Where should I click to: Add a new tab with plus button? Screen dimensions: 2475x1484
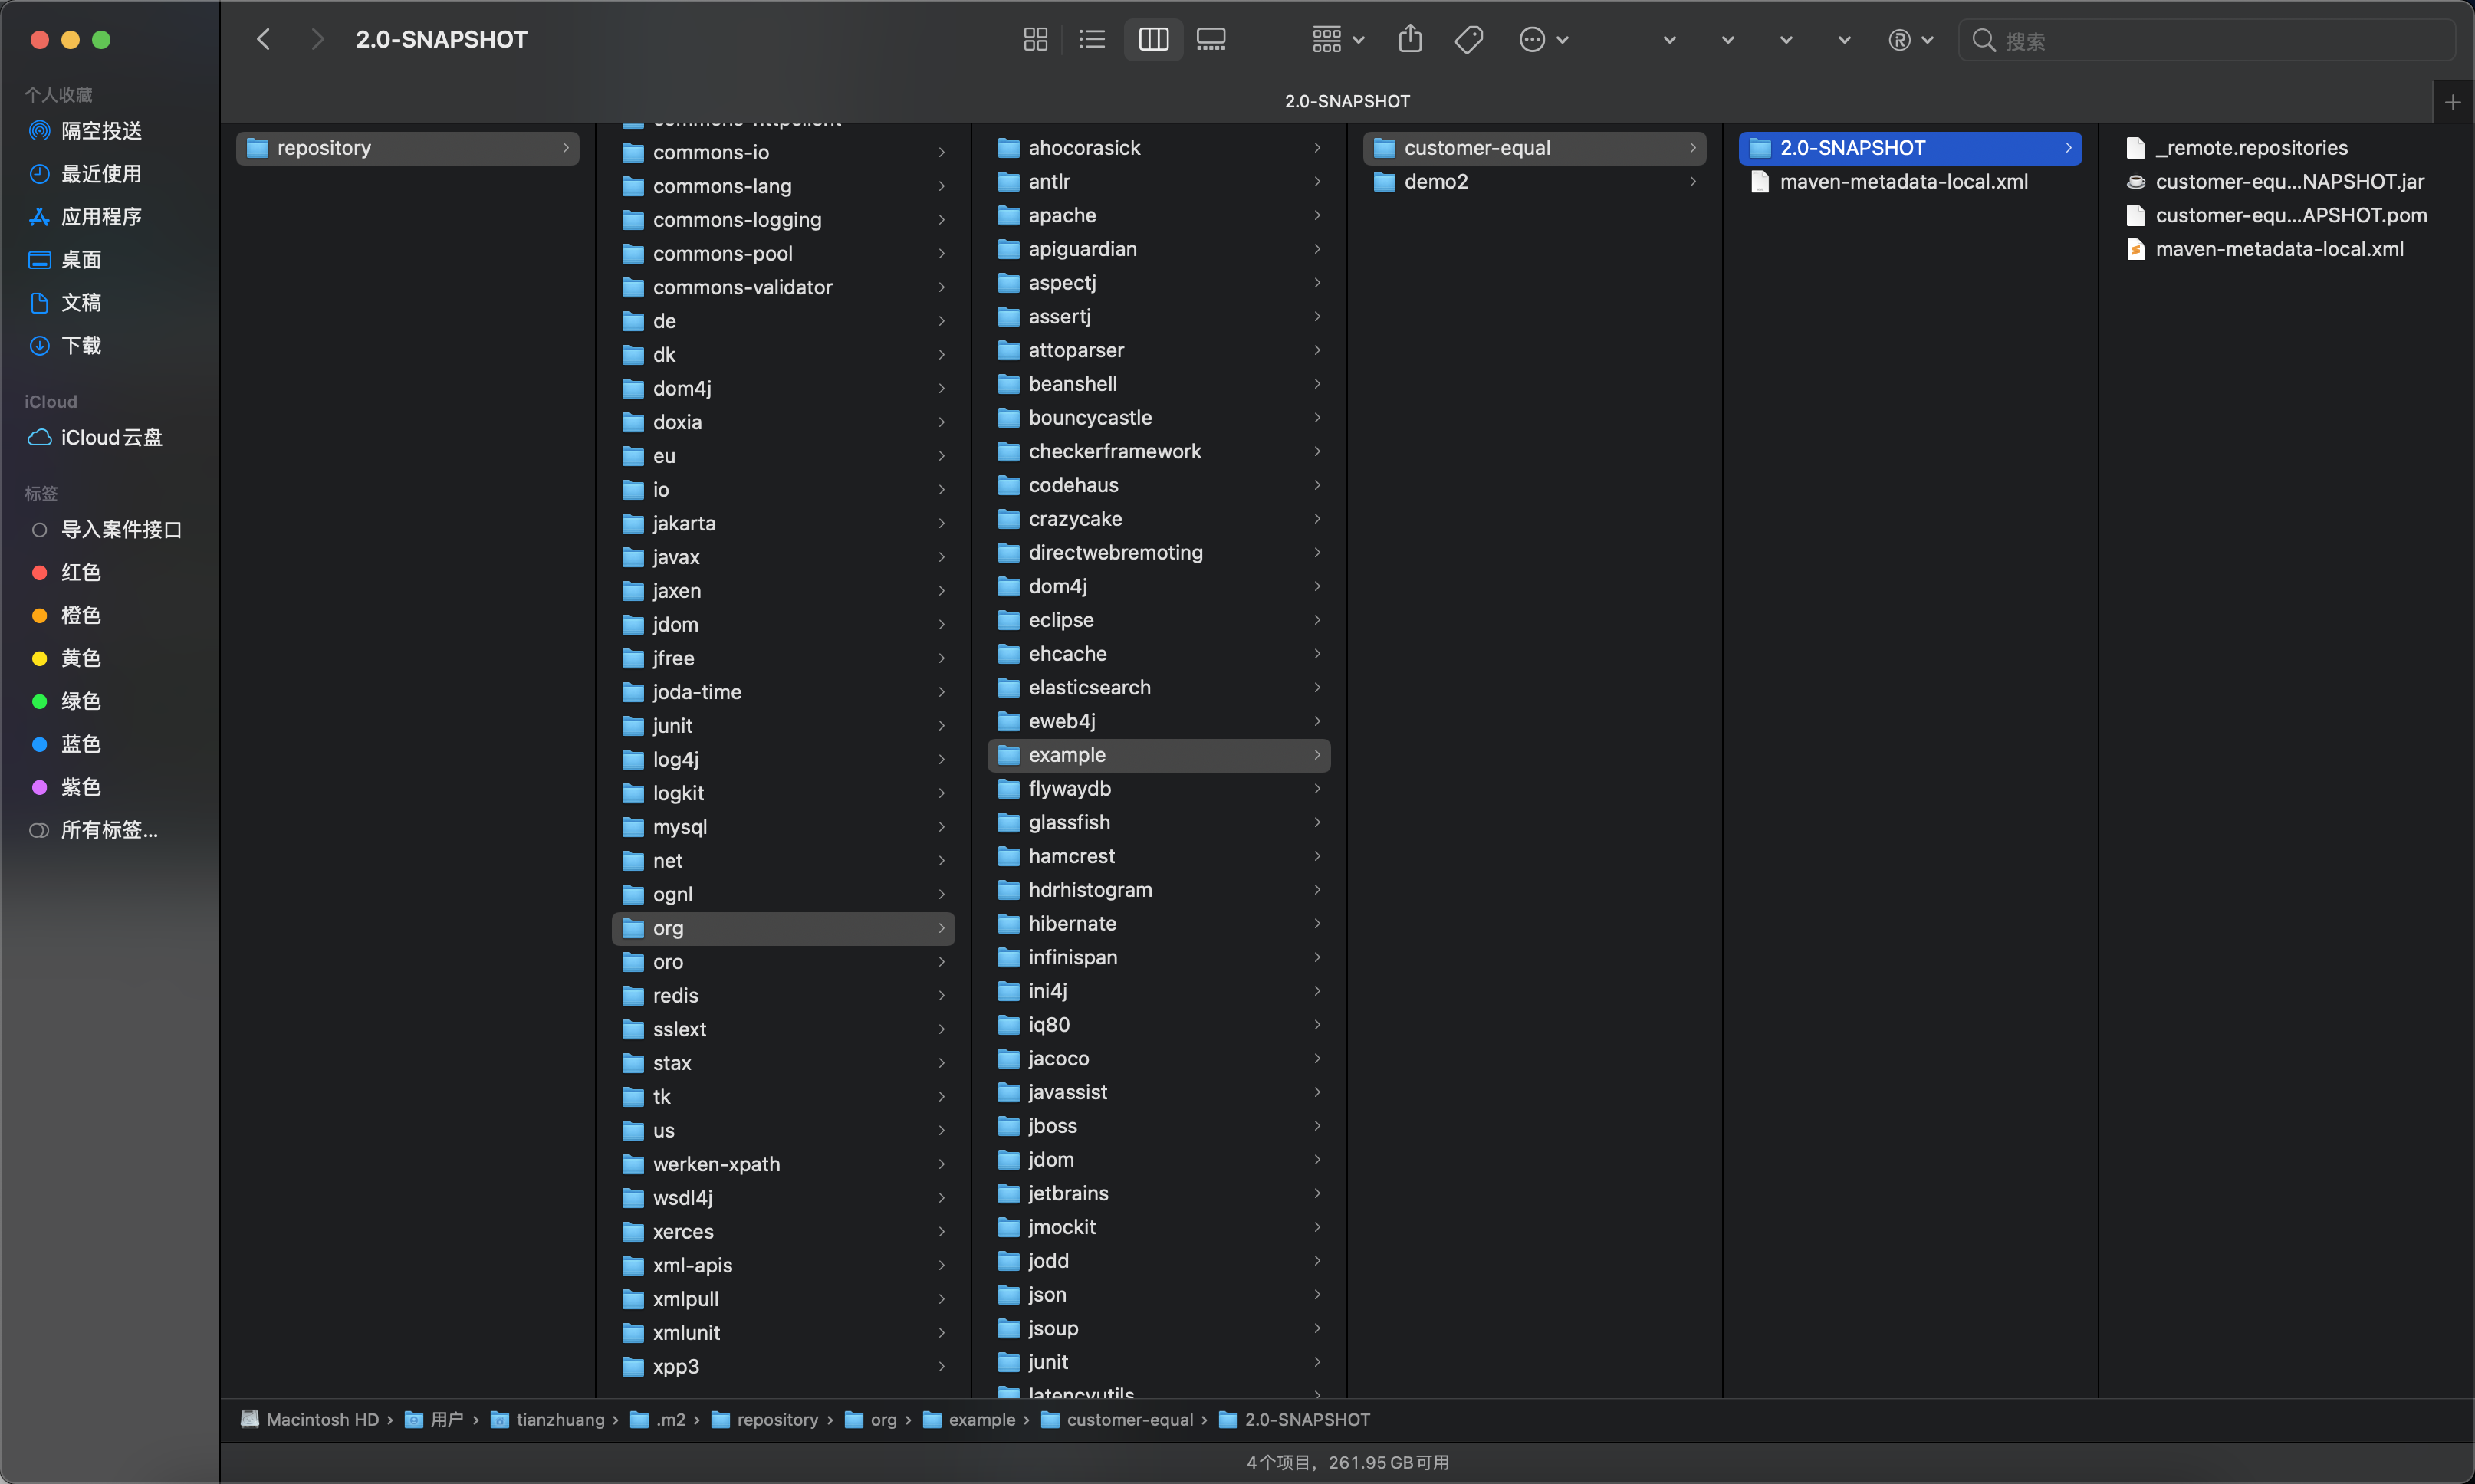(x=2452, y=102)
